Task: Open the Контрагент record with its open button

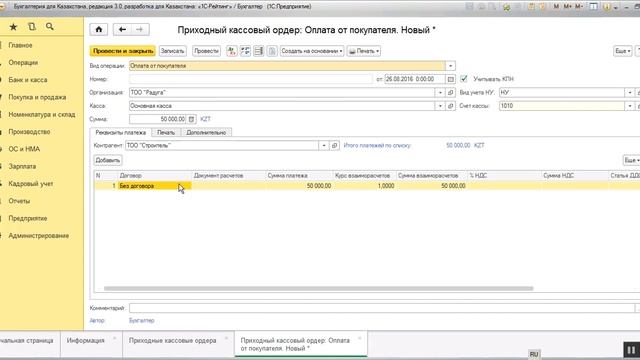Action: click(334, 145)
